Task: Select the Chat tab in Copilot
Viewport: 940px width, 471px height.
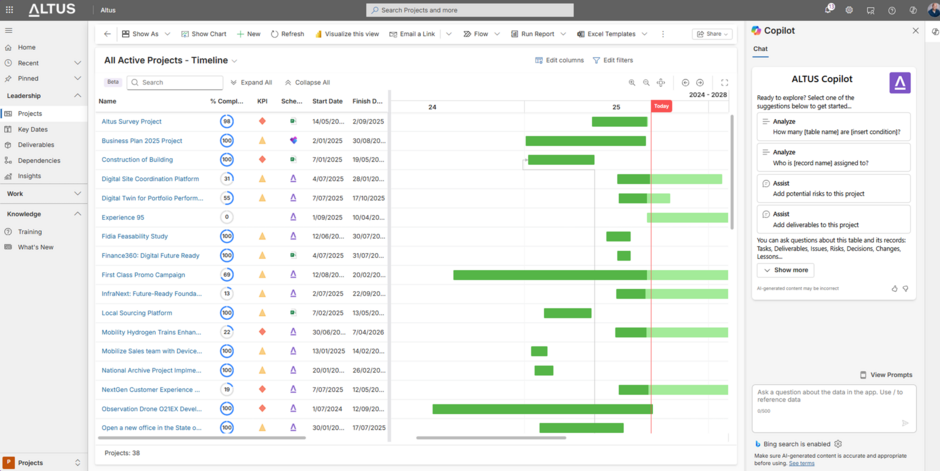Action: point(760,49)
